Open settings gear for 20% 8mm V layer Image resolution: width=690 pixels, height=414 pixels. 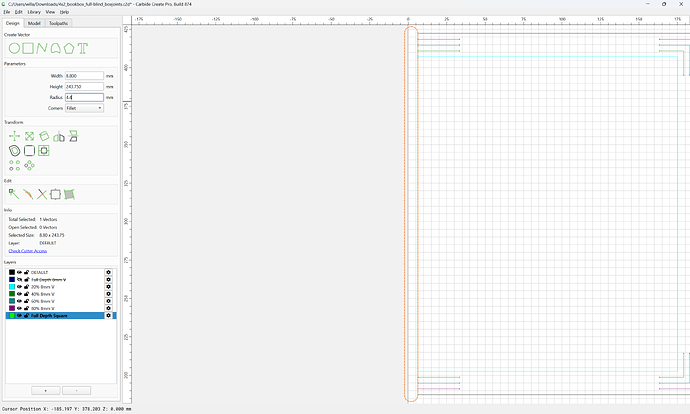pyautogui.click(x=108, y=287)
